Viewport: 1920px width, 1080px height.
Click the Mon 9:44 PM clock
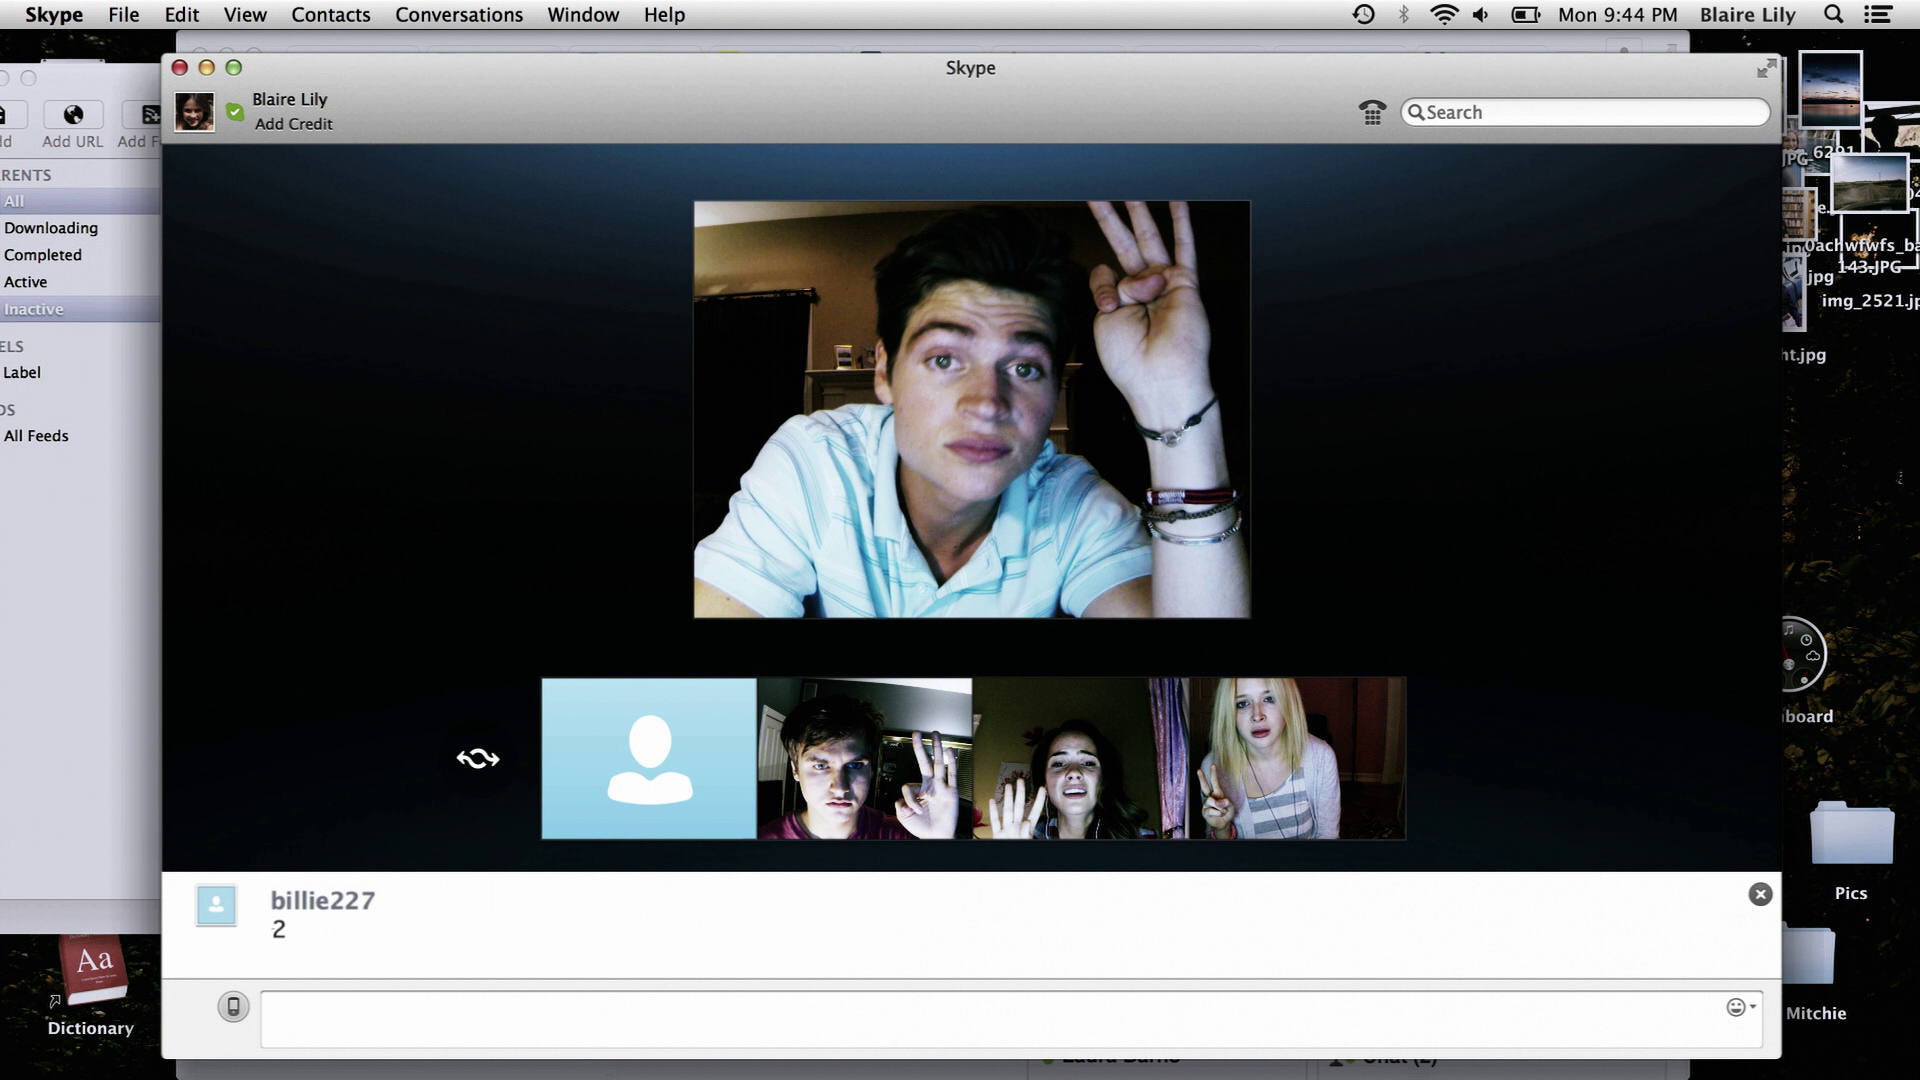(x=1617, y=15)
